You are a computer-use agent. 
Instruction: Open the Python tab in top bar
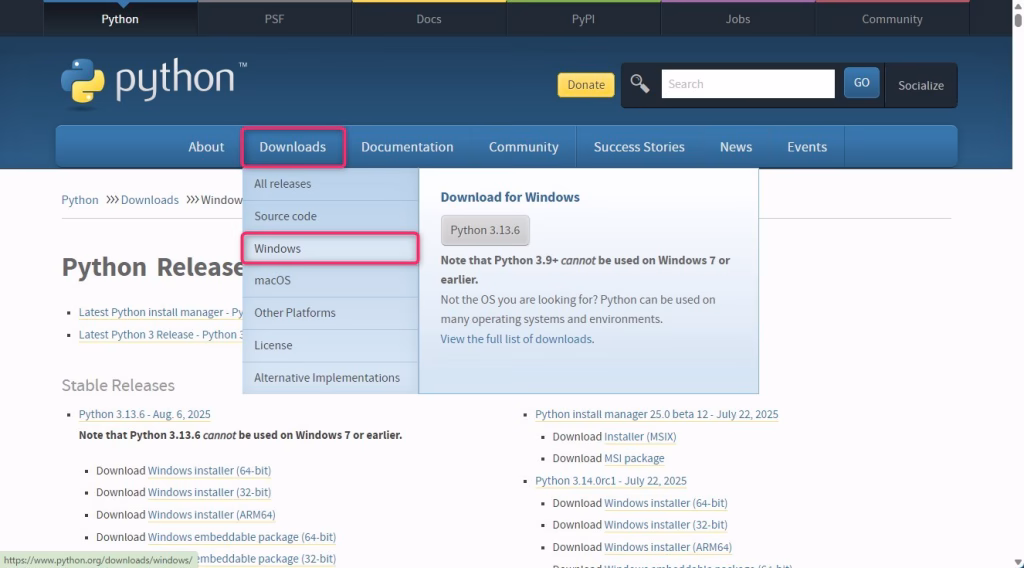click(120, 19)
